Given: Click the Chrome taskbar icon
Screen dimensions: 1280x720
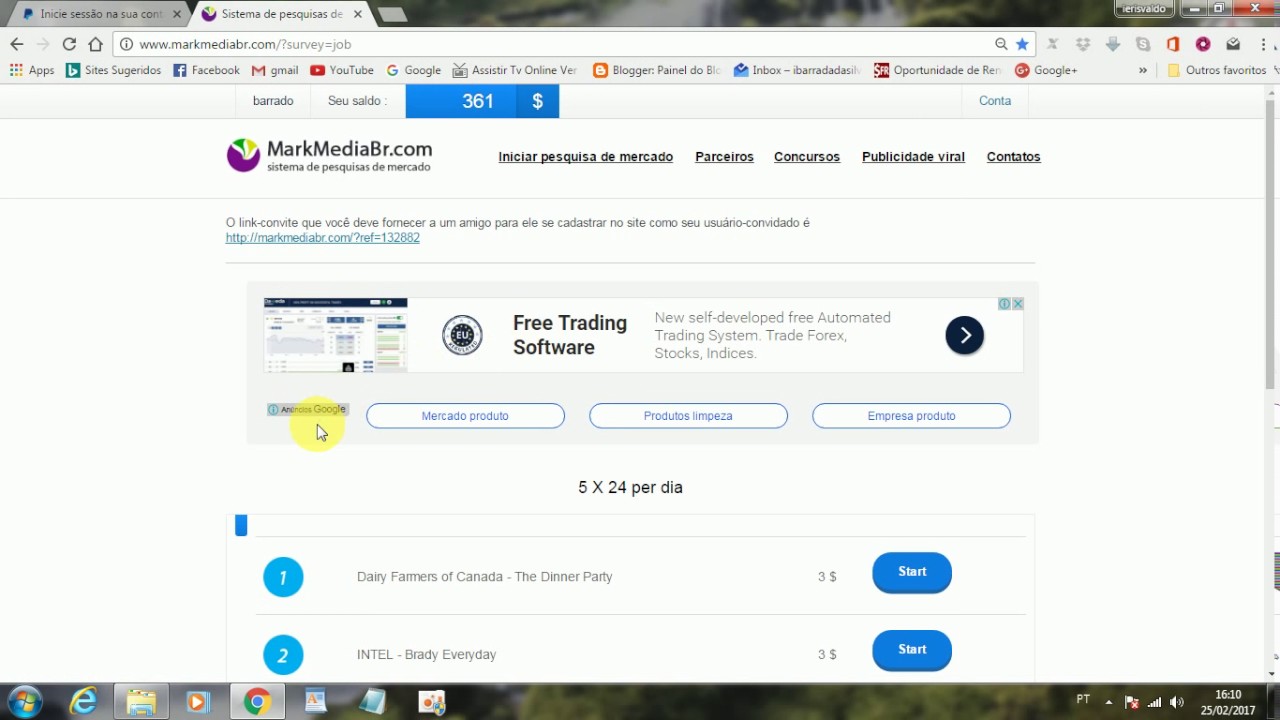Looking at the screenshot, I should 256,702.
